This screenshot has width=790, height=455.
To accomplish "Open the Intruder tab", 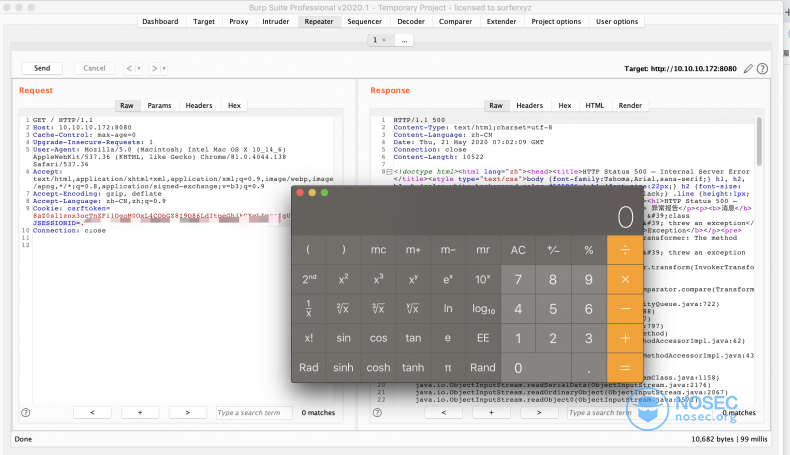I will point(276,22).
